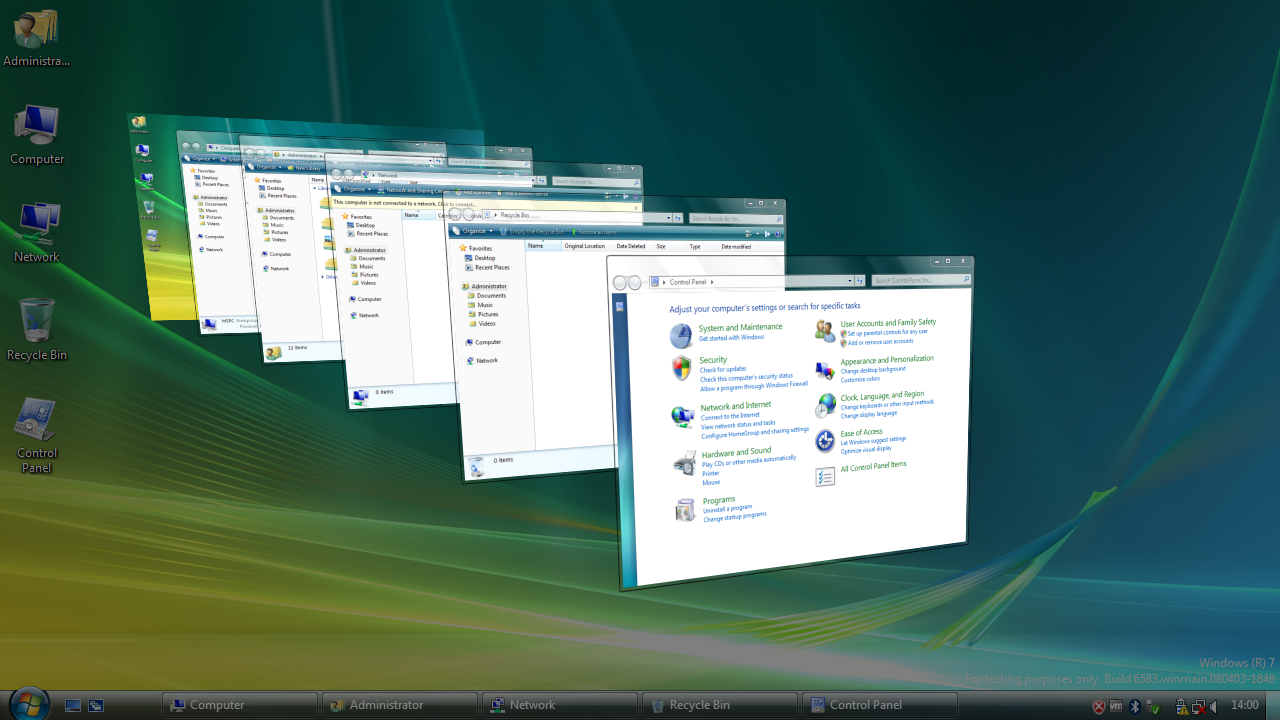Click the Network and Internet globe icon
The height and width of the screenshot is (720, 1280).
point(682,416)
